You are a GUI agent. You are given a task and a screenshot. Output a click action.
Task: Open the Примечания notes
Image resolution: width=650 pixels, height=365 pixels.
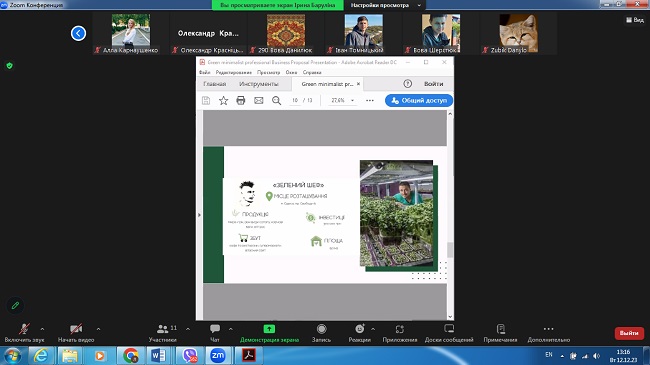(500, 333)
